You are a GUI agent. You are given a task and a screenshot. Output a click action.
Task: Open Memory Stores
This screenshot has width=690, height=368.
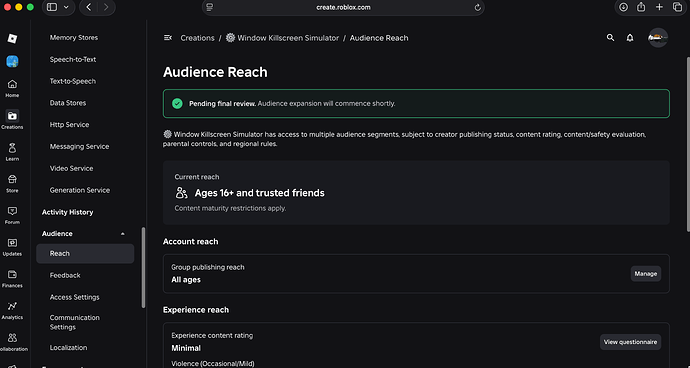tap(74, 38)
